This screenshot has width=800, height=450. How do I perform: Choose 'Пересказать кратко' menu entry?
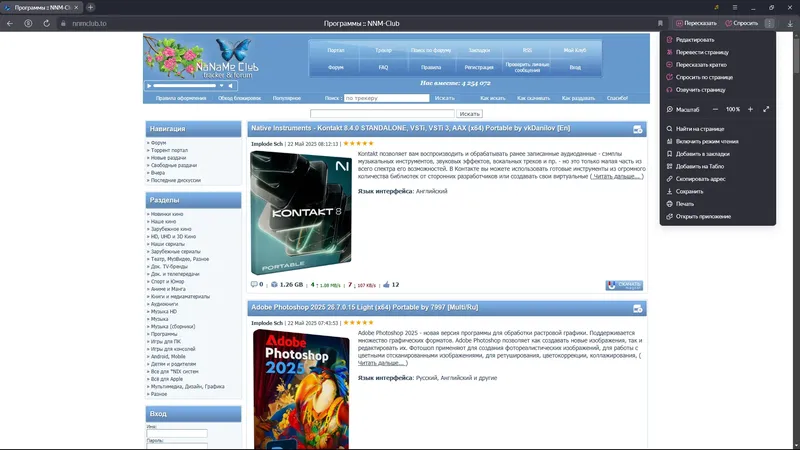(717, 65)
